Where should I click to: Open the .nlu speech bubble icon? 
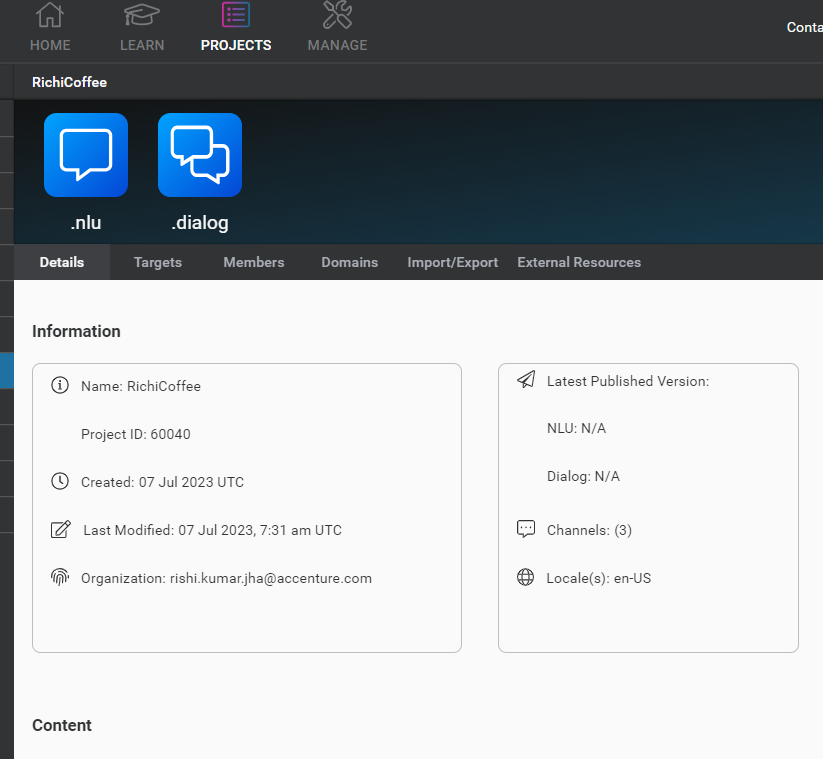pos(86,155)
